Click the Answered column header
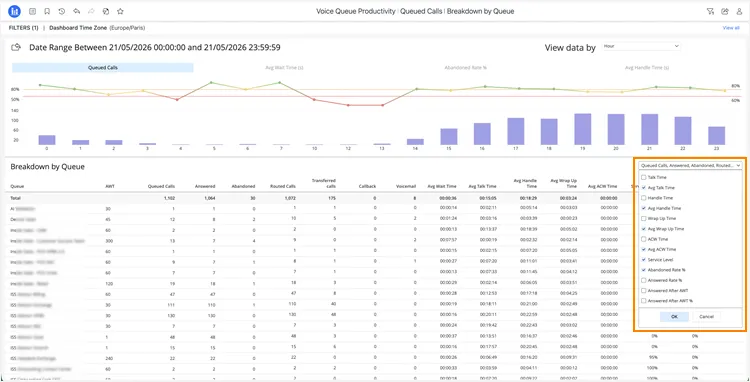The image size is (750, 382). pyautogui.click(x=205, y=186)
